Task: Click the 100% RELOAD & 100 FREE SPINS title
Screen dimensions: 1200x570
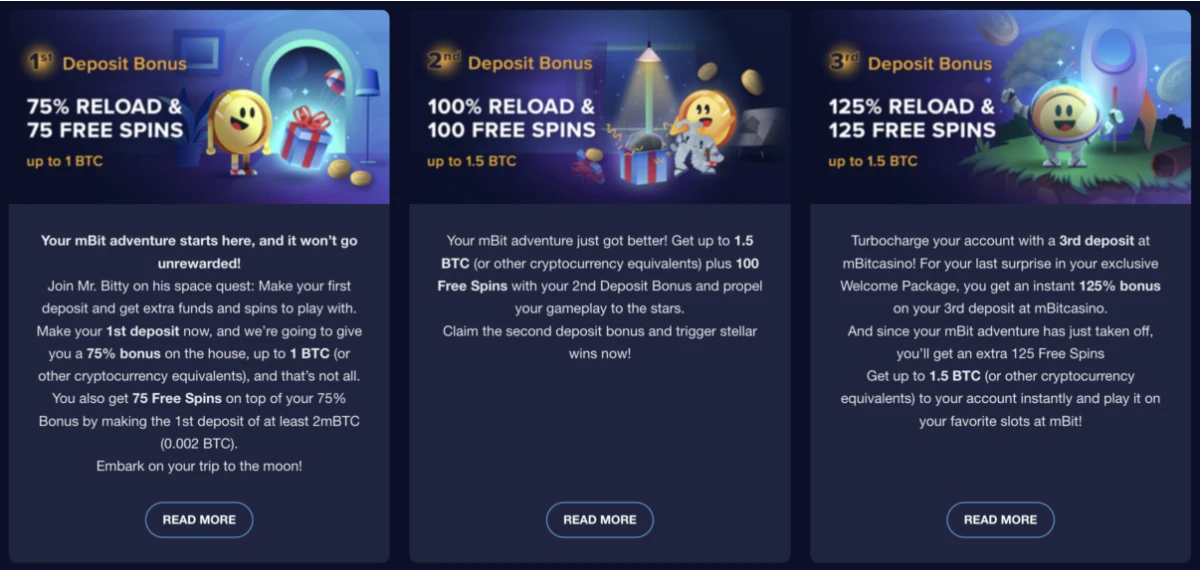Action: (x=511, y=118)
